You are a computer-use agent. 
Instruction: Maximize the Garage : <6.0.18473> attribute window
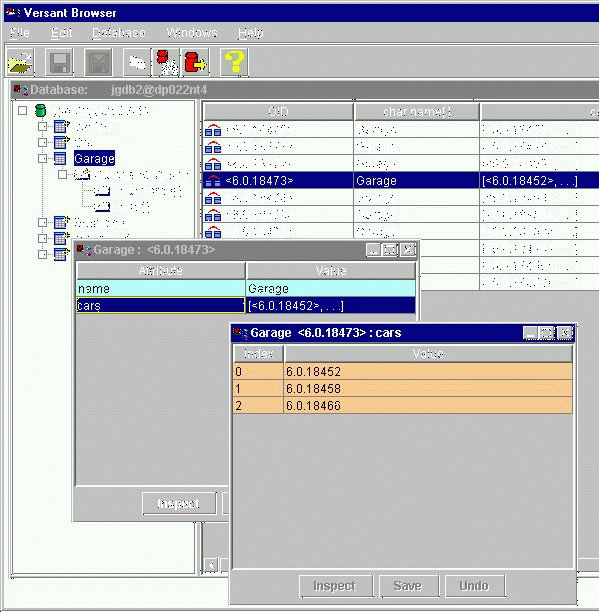390,249
